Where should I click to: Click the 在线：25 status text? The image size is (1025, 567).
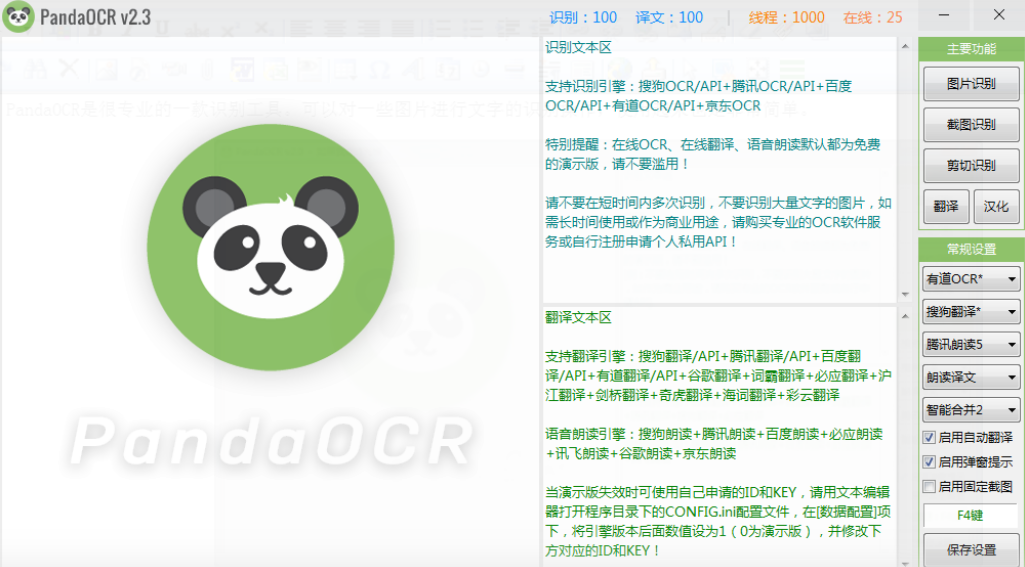click(x=873, y=18)
